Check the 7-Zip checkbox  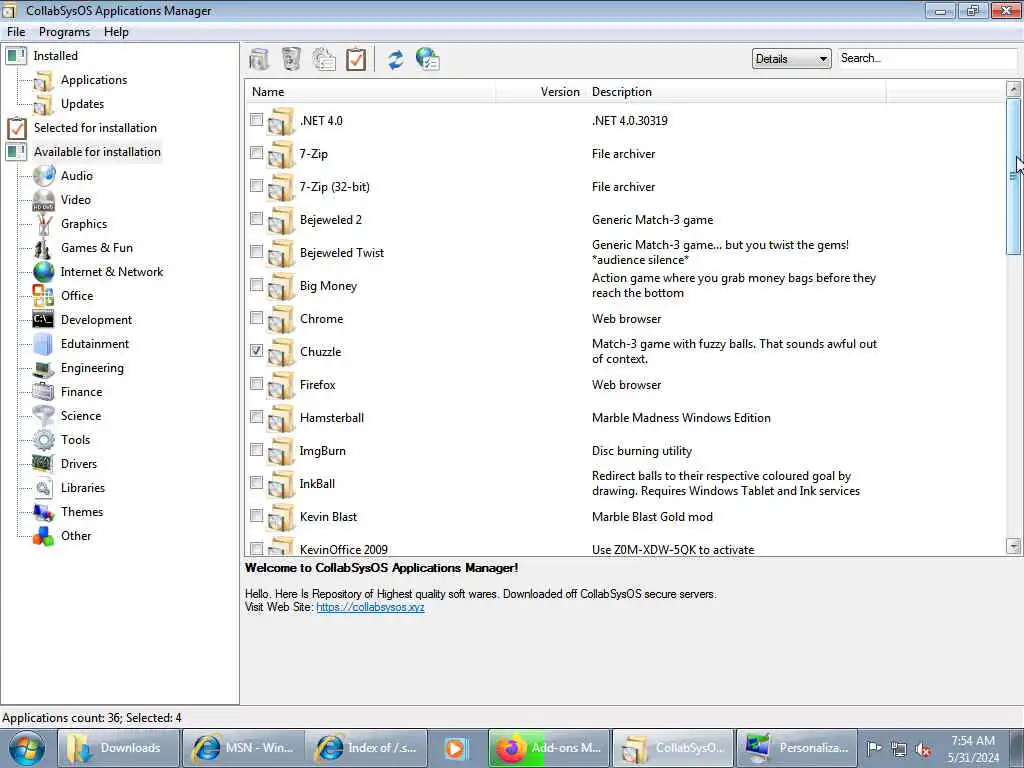(257, 153)
